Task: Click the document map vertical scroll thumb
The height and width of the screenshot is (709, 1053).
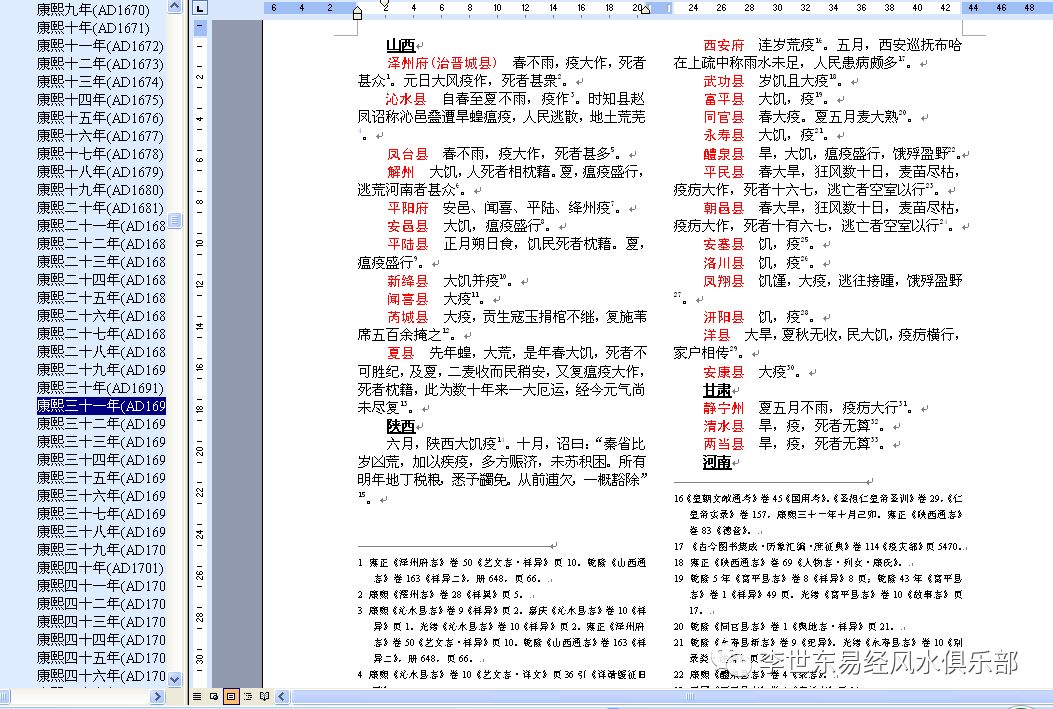Action: click(175, 220)
